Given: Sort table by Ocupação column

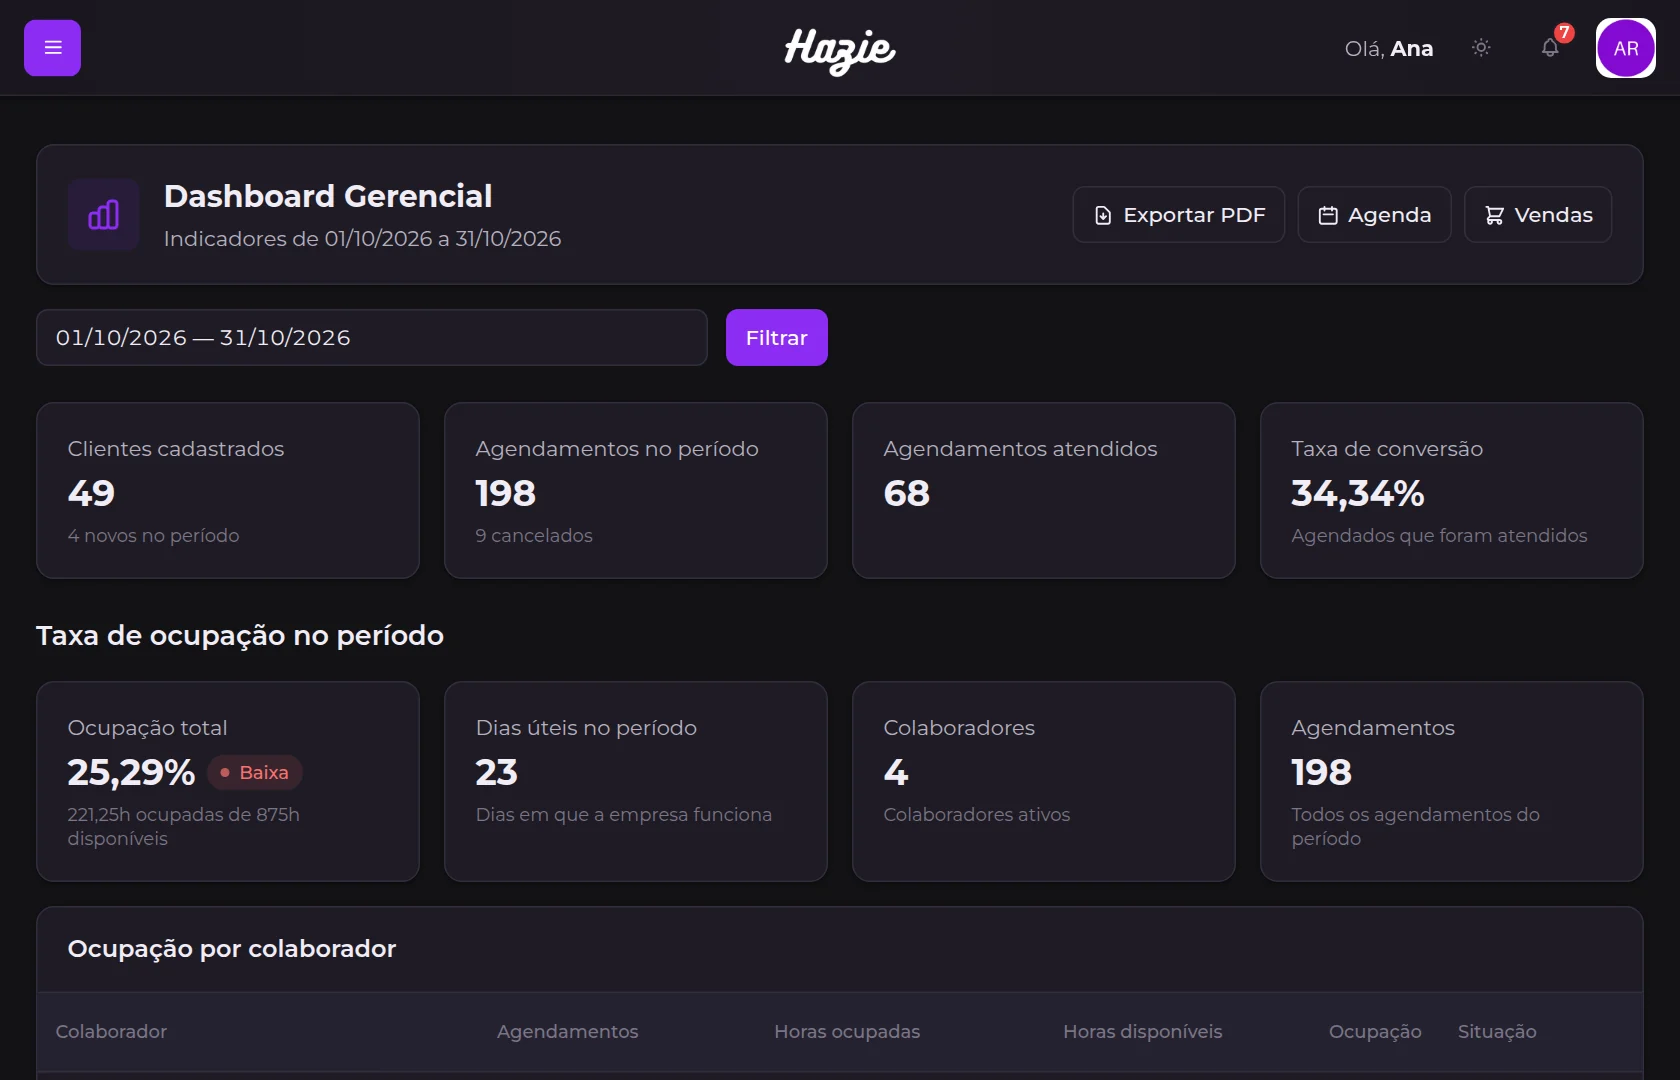Looking at the screenshot, I should pos(1375,1032).
